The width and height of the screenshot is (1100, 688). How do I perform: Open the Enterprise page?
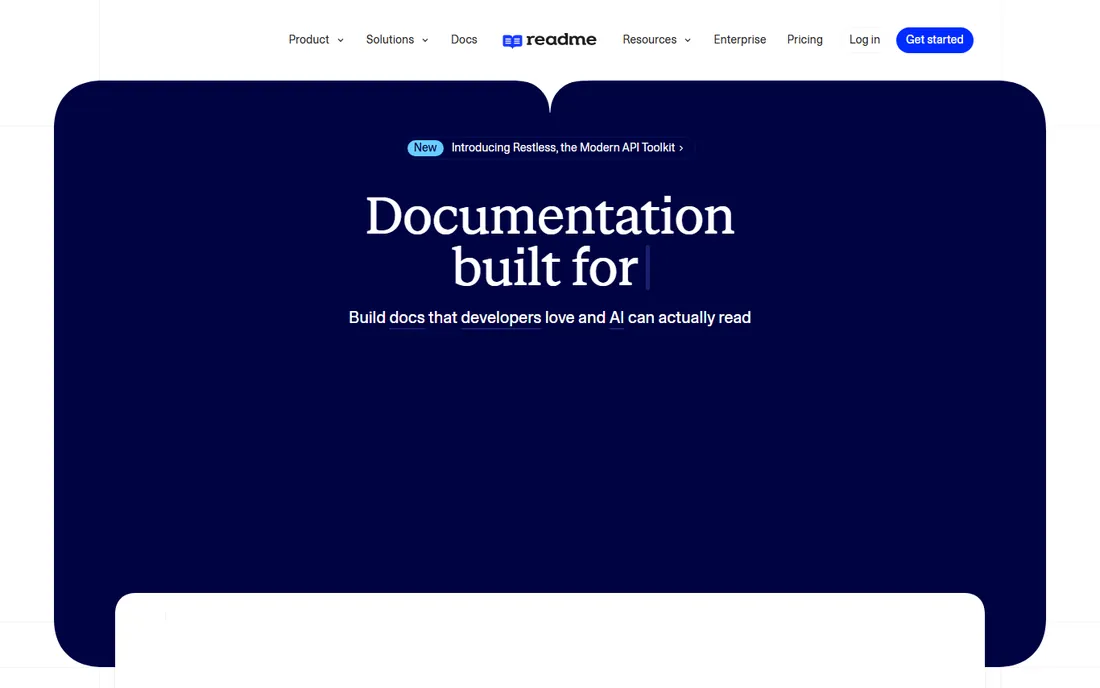pos(739,40)
